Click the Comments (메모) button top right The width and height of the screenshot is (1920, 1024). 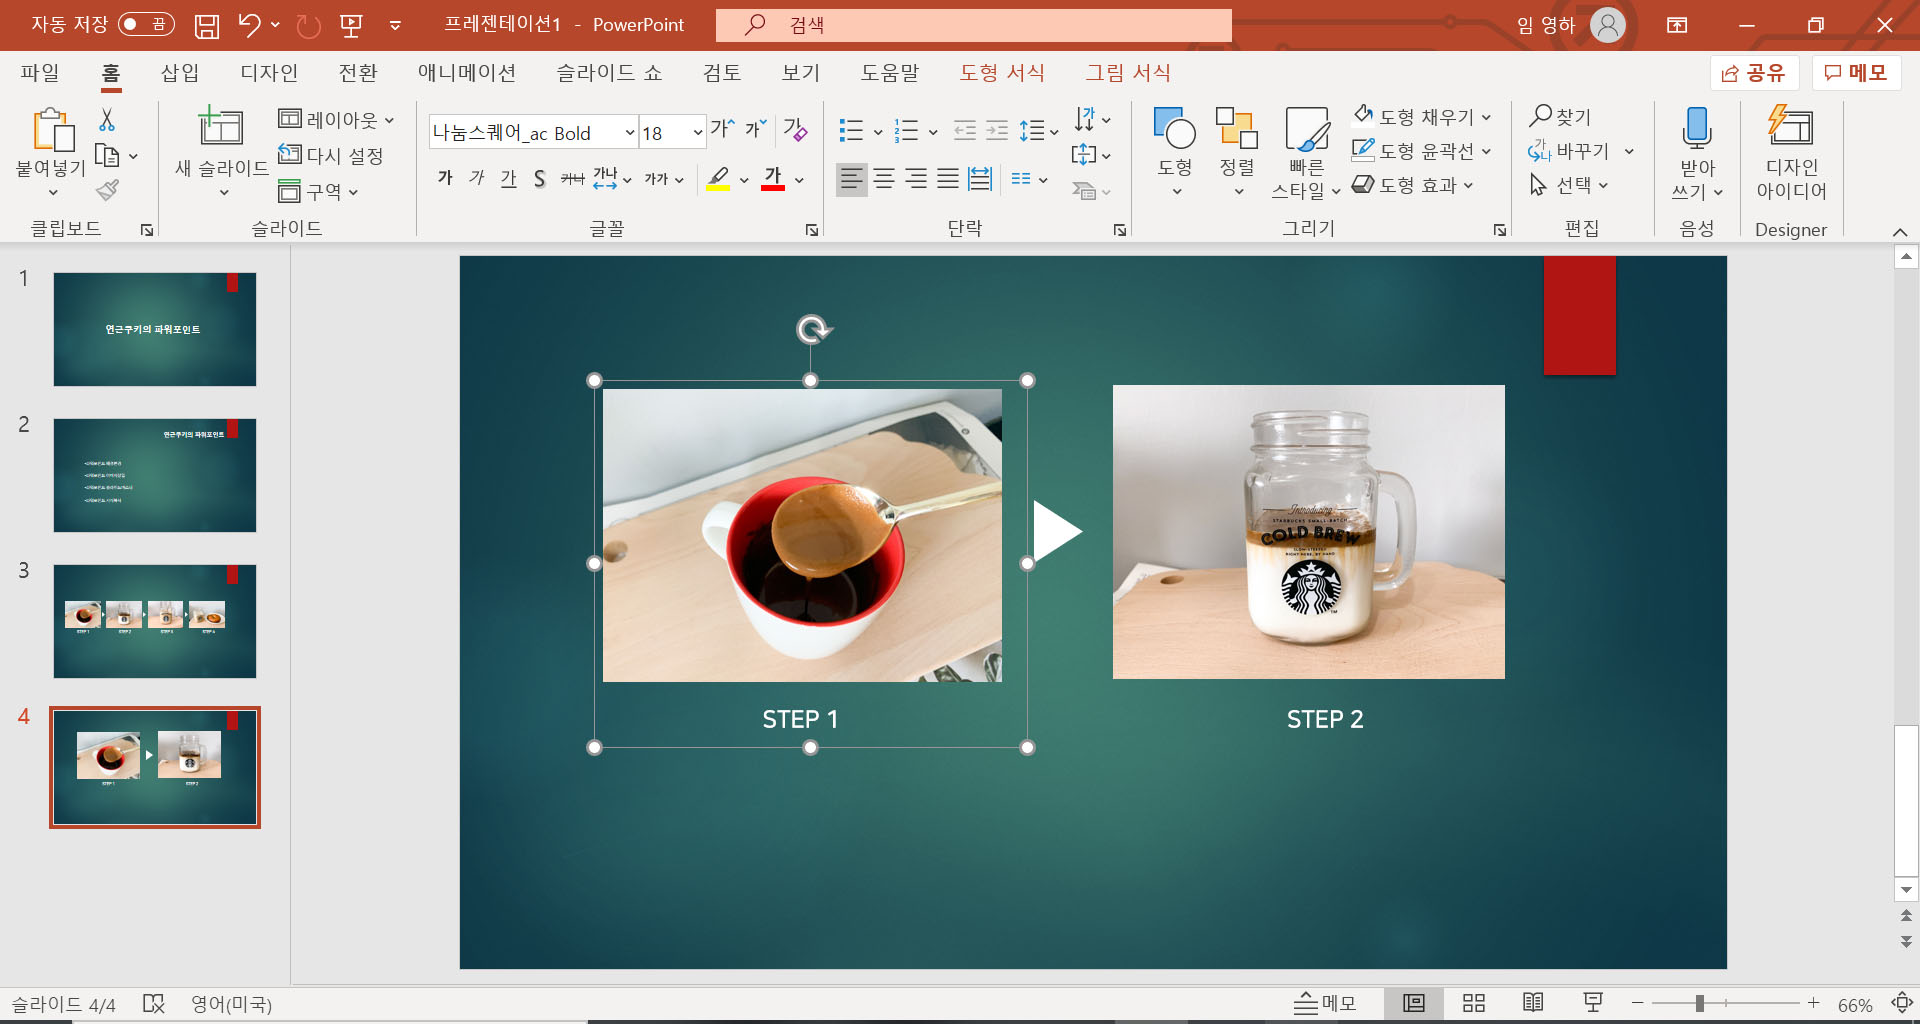[1856, 73]
